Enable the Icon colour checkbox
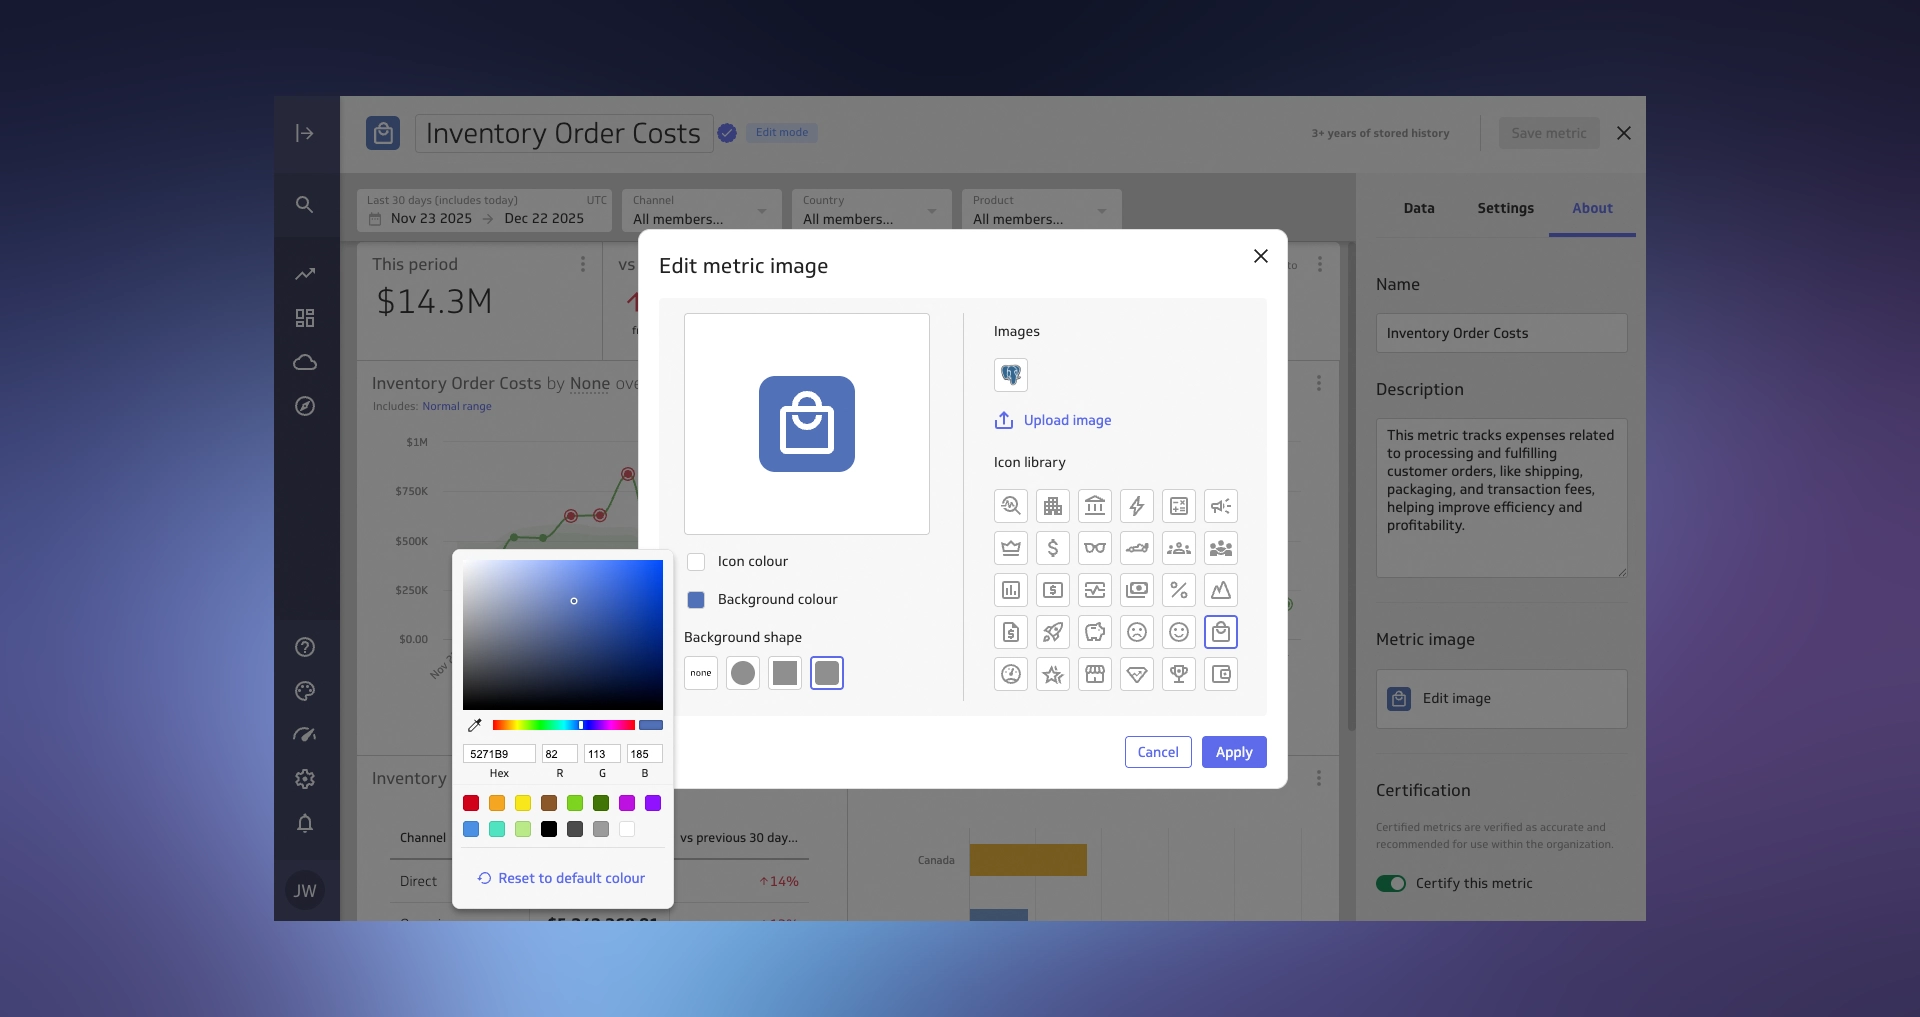Screen dimensions: 1920x1017 click(696, 561)
